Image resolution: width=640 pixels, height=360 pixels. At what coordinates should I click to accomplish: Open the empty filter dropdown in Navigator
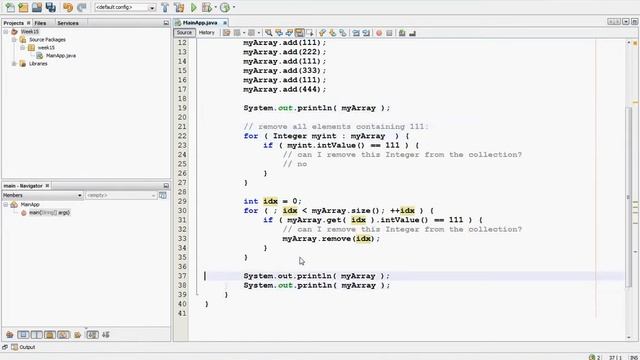point(121,196)
